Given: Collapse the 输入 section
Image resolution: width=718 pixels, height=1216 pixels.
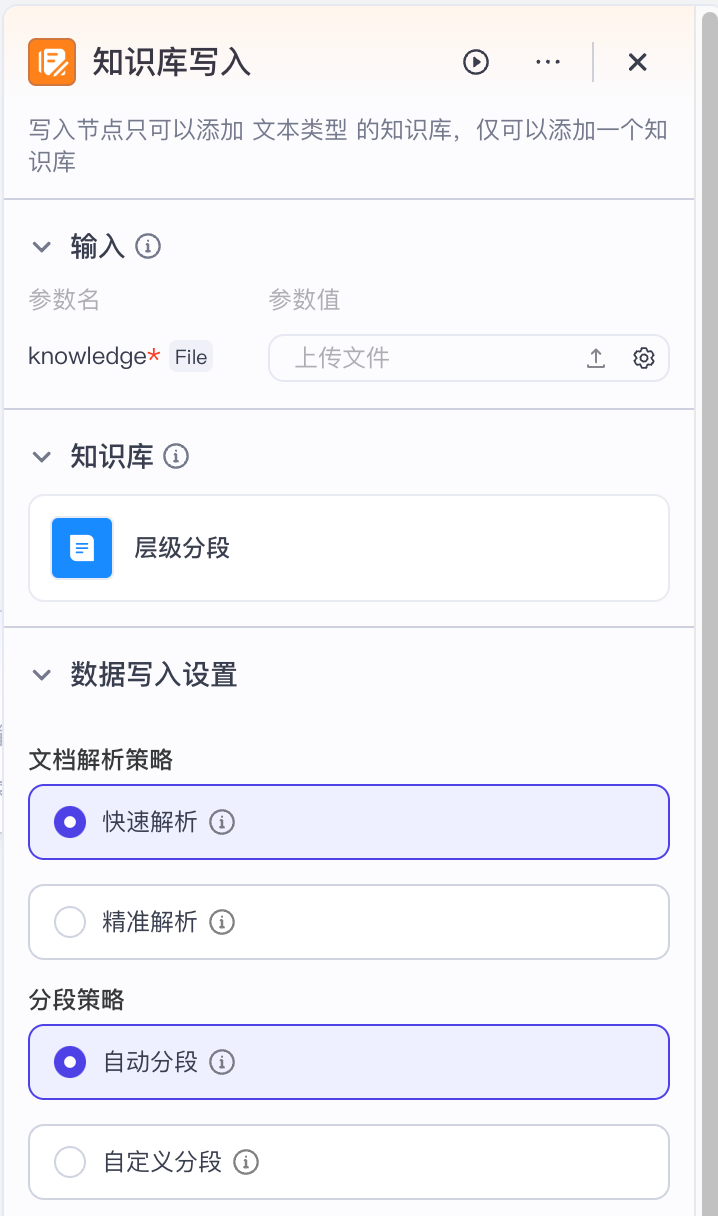Looking at the screenshot, I should [42, 246].
